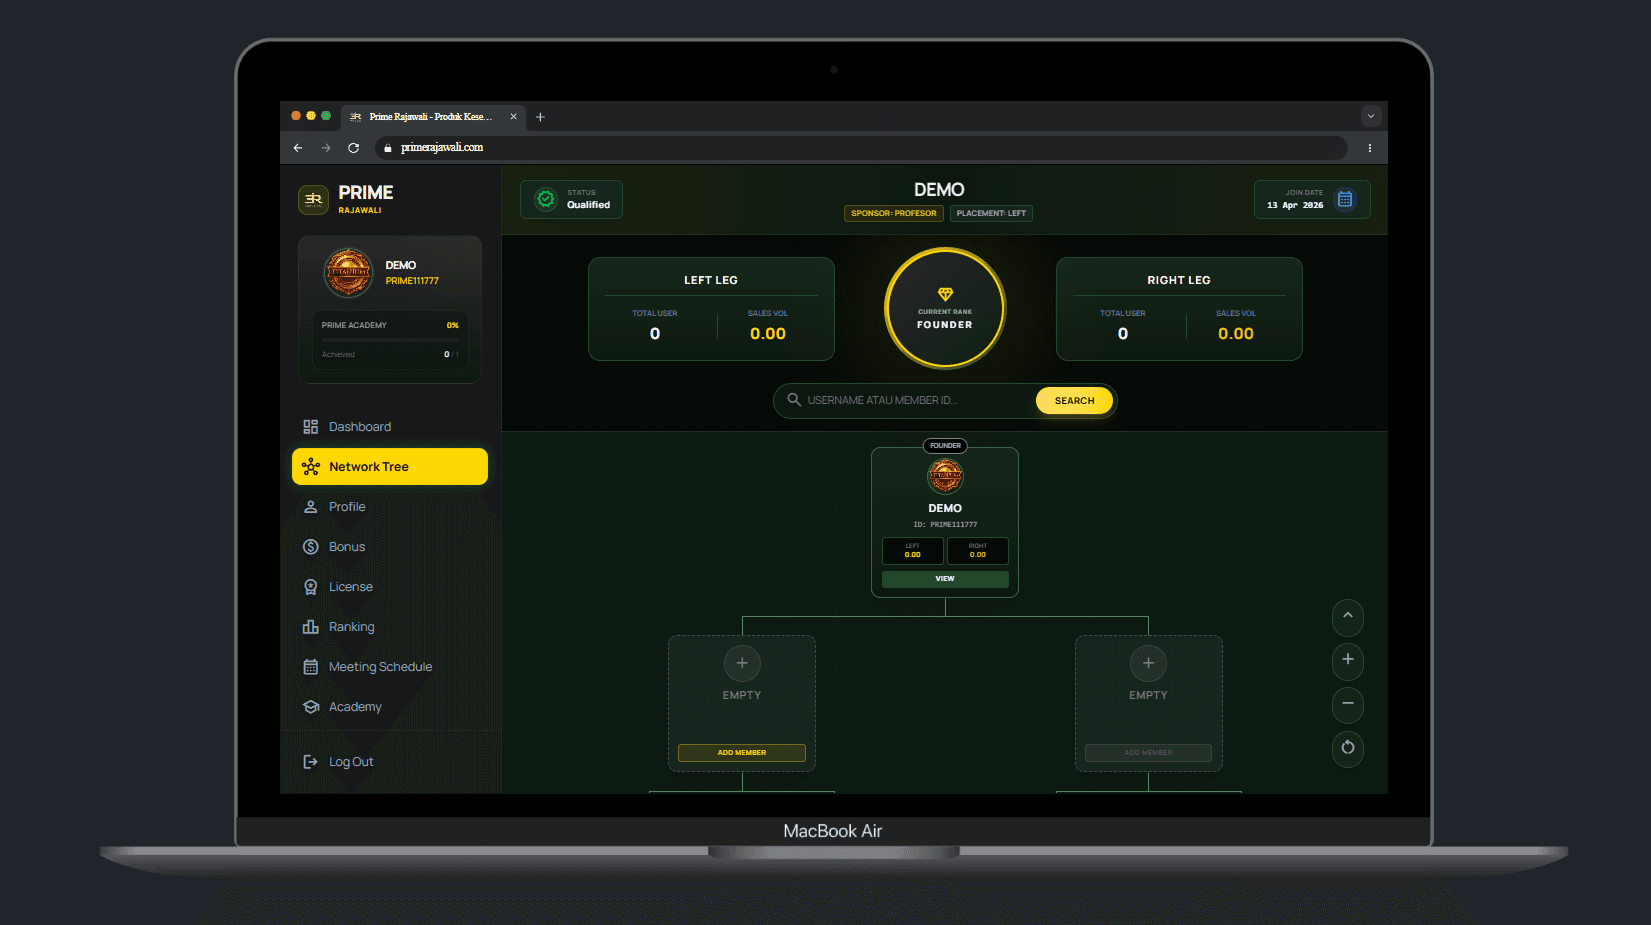Log Out from the sidebar
This screenshot has width=1651, height=925.
tap(389, 762)
